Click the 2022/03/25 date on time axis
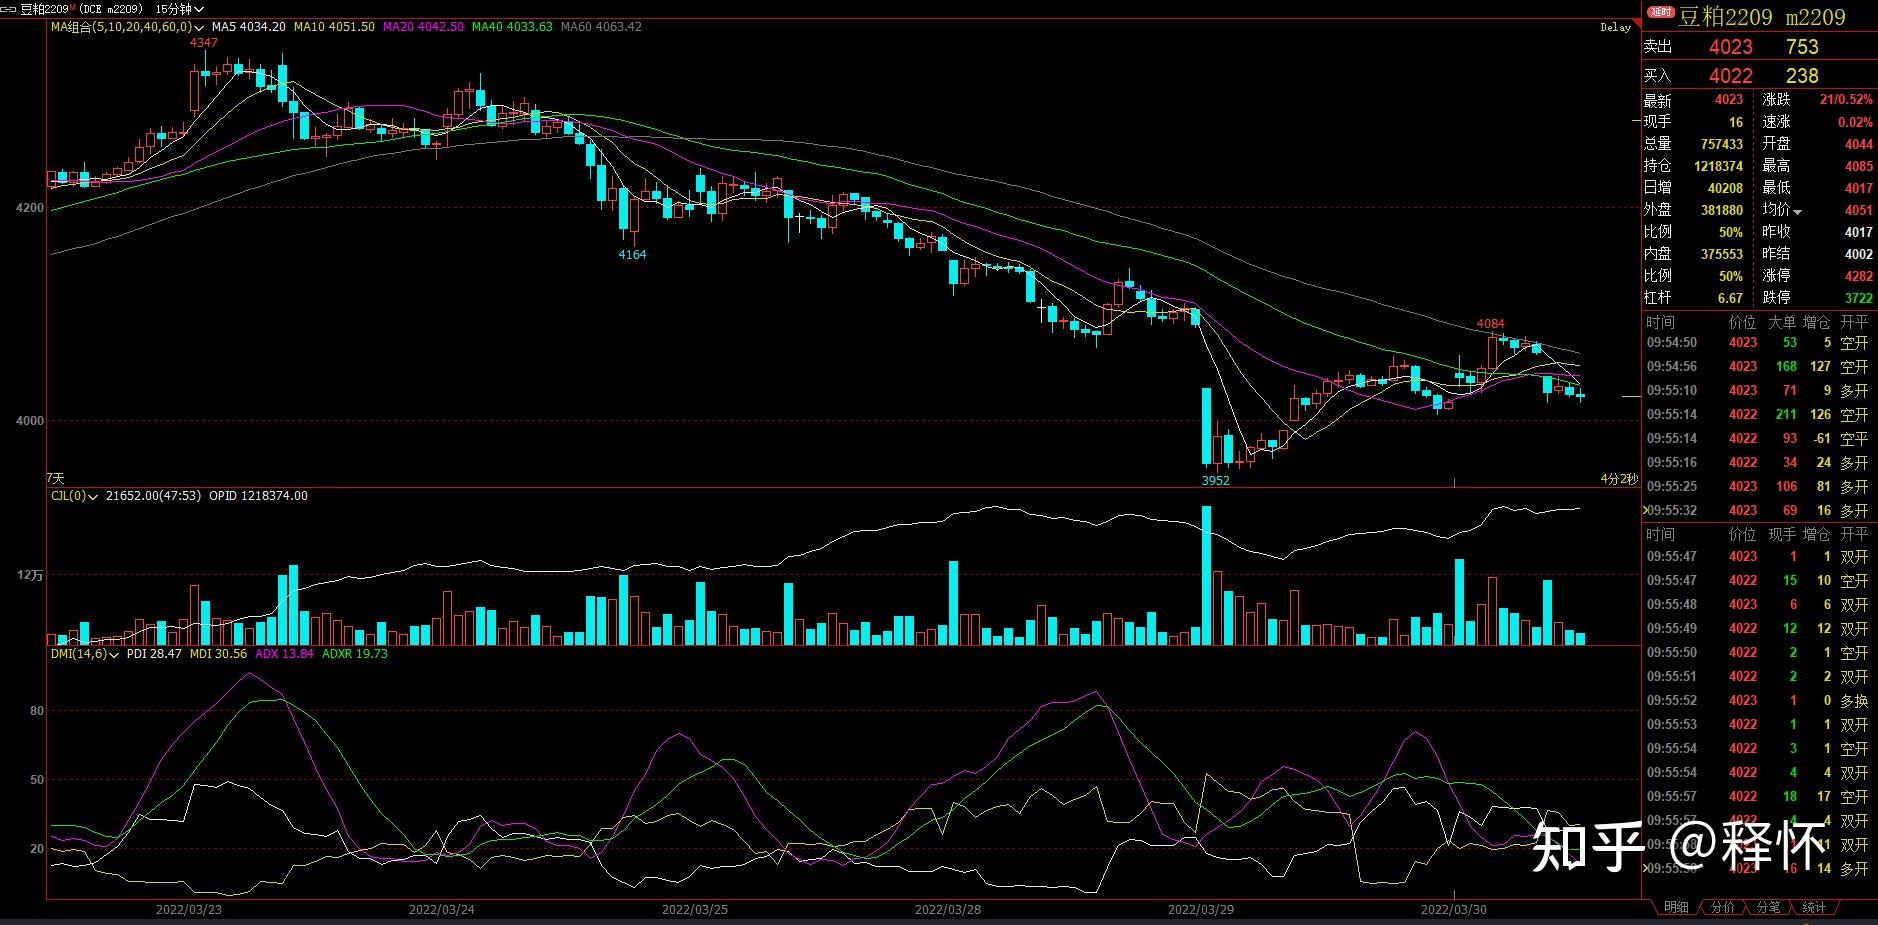 coord(695,910)
